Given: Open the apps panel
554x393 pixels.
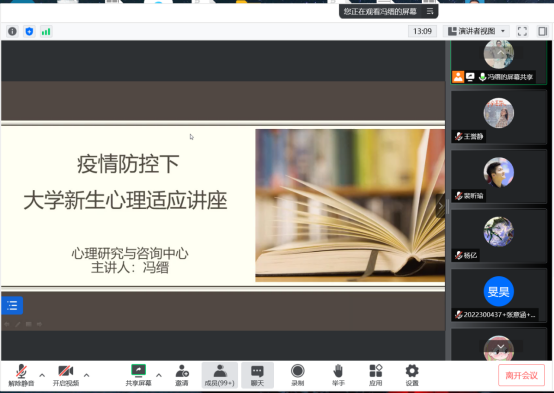Looking at the screenshot, I should (375, 375).
